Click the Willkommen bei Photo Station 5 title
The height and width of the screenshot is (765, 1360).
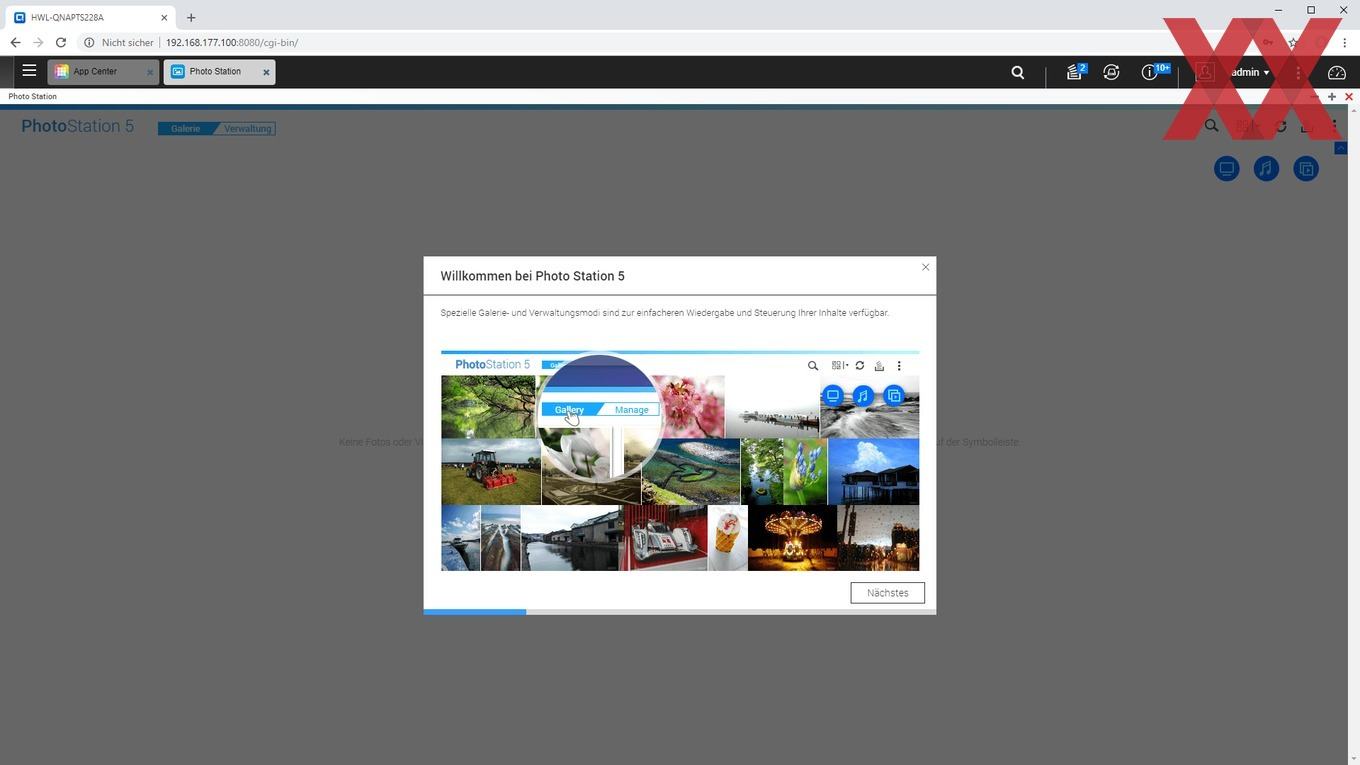click(532, 276)
